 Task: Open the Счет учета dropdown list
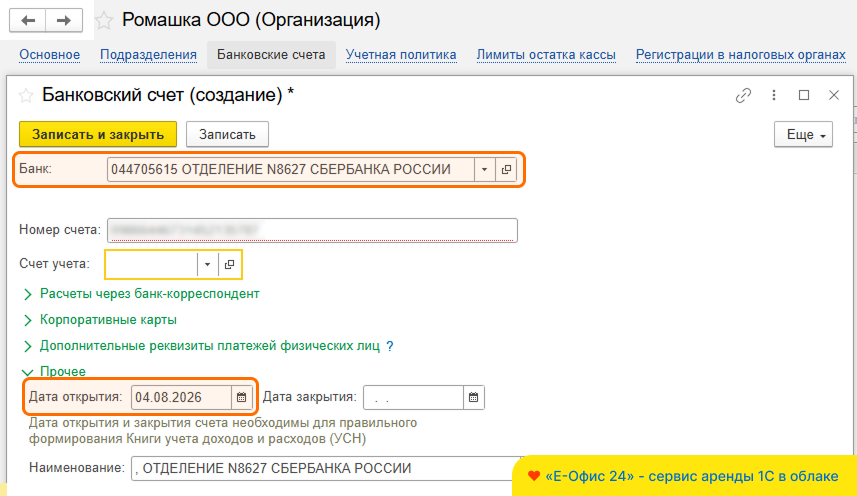click(x=207, y=264)
